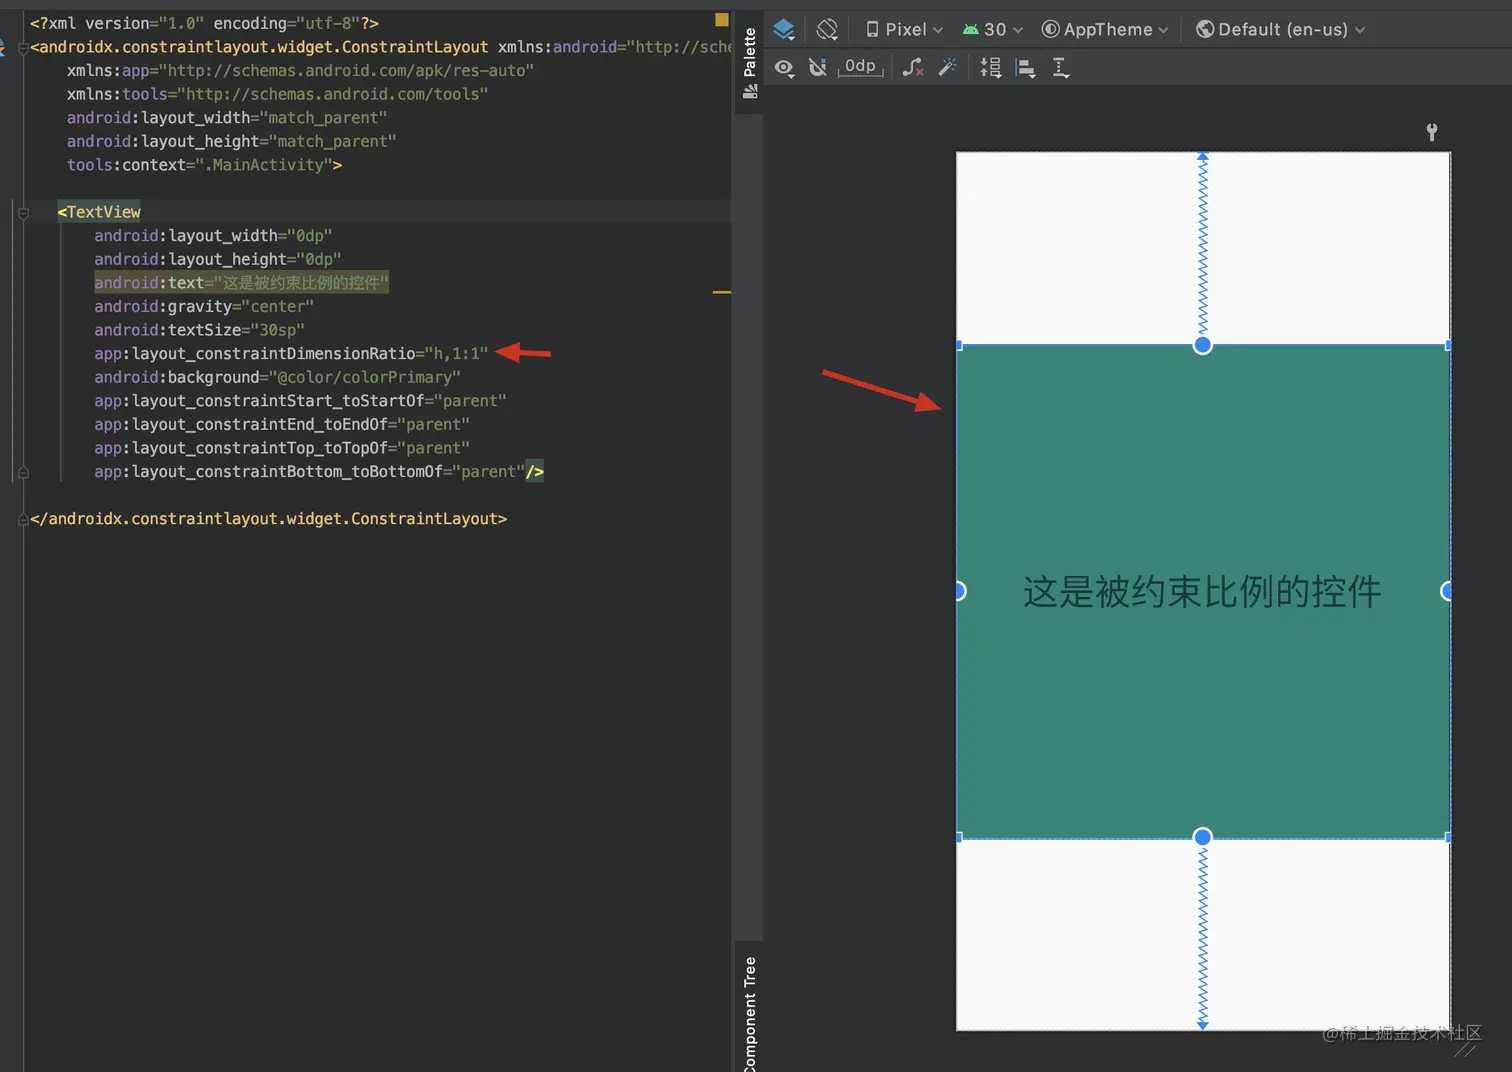
Task: Toggle Autoconnect for constraints
Action: click(x=817, y=67)
